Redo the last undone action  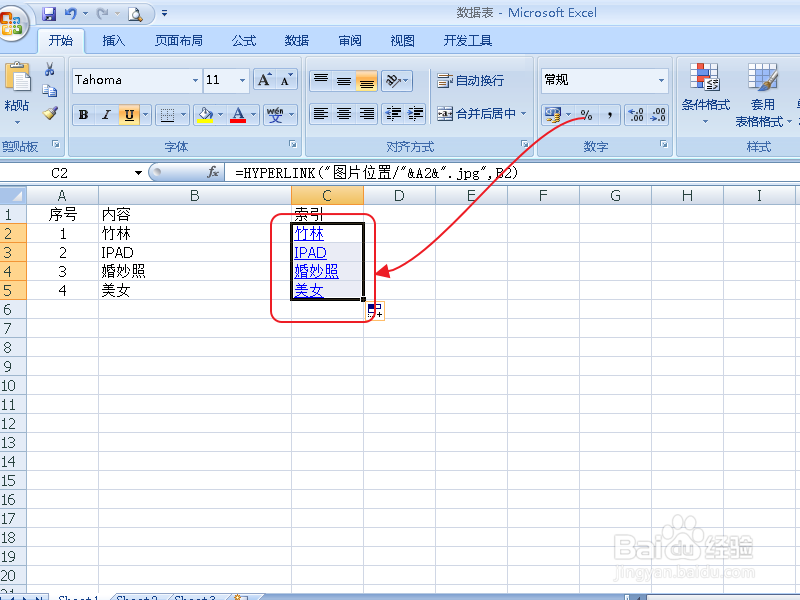[103, 13]
